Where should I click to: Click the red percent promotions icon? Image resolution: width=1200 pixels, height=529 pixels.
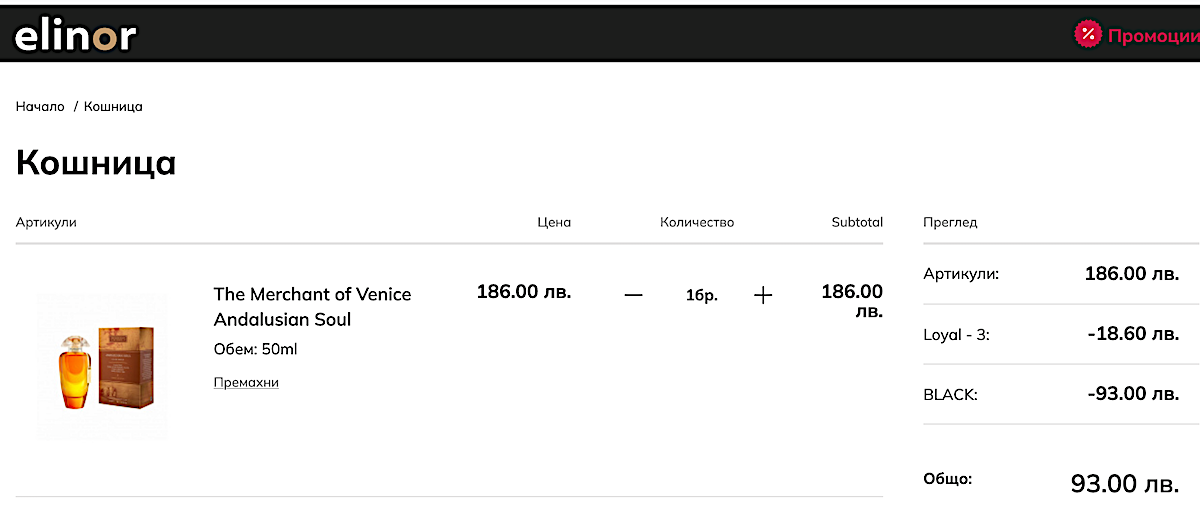pos(1087,35)
